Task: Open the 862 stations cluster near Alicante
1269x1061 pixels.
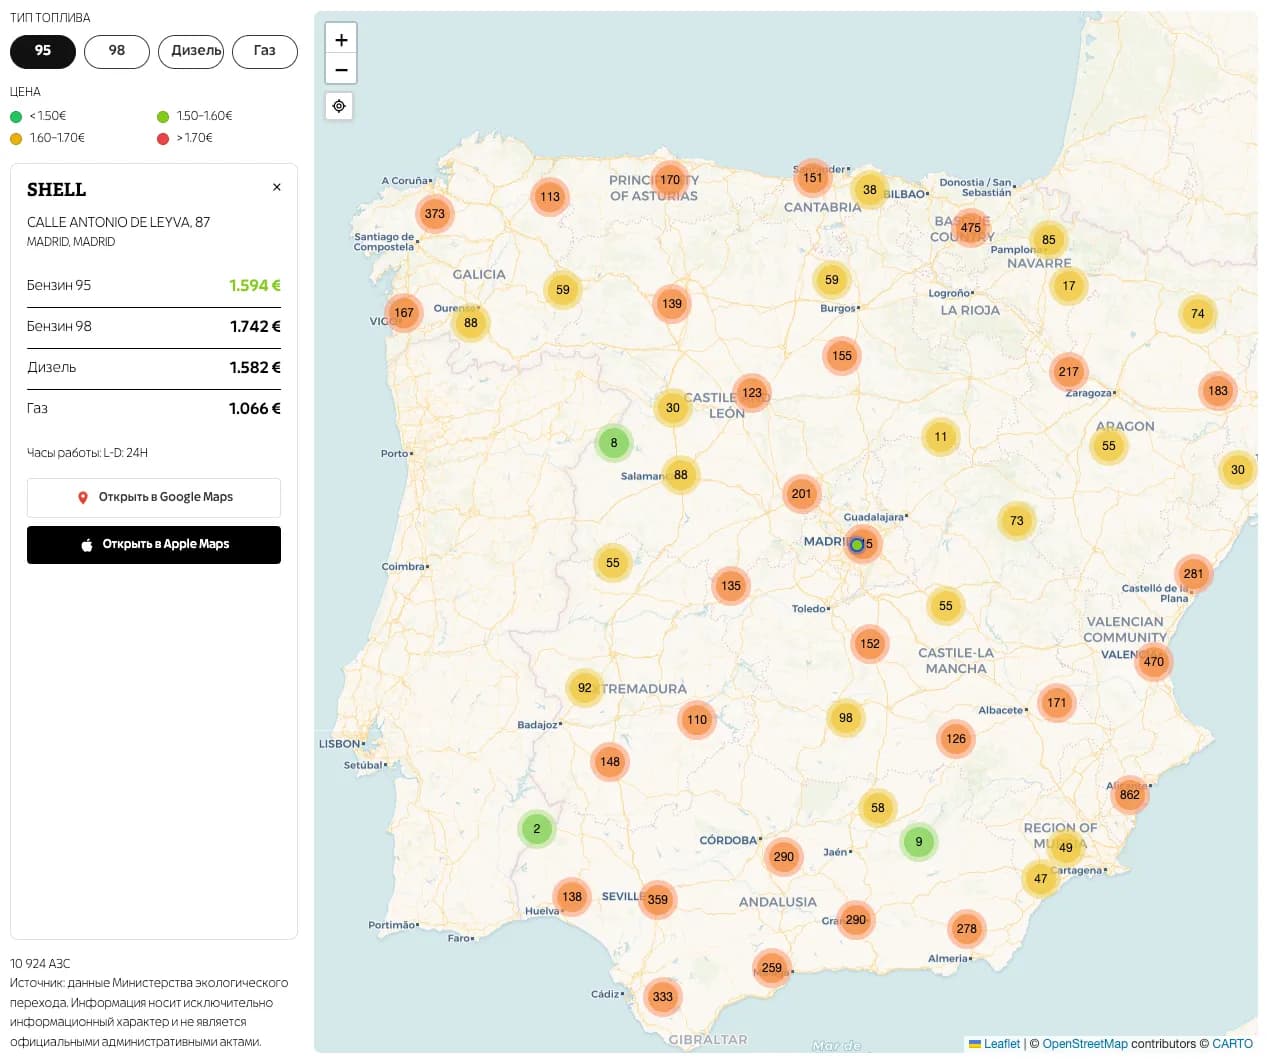Action: (x=1130, y=795)
